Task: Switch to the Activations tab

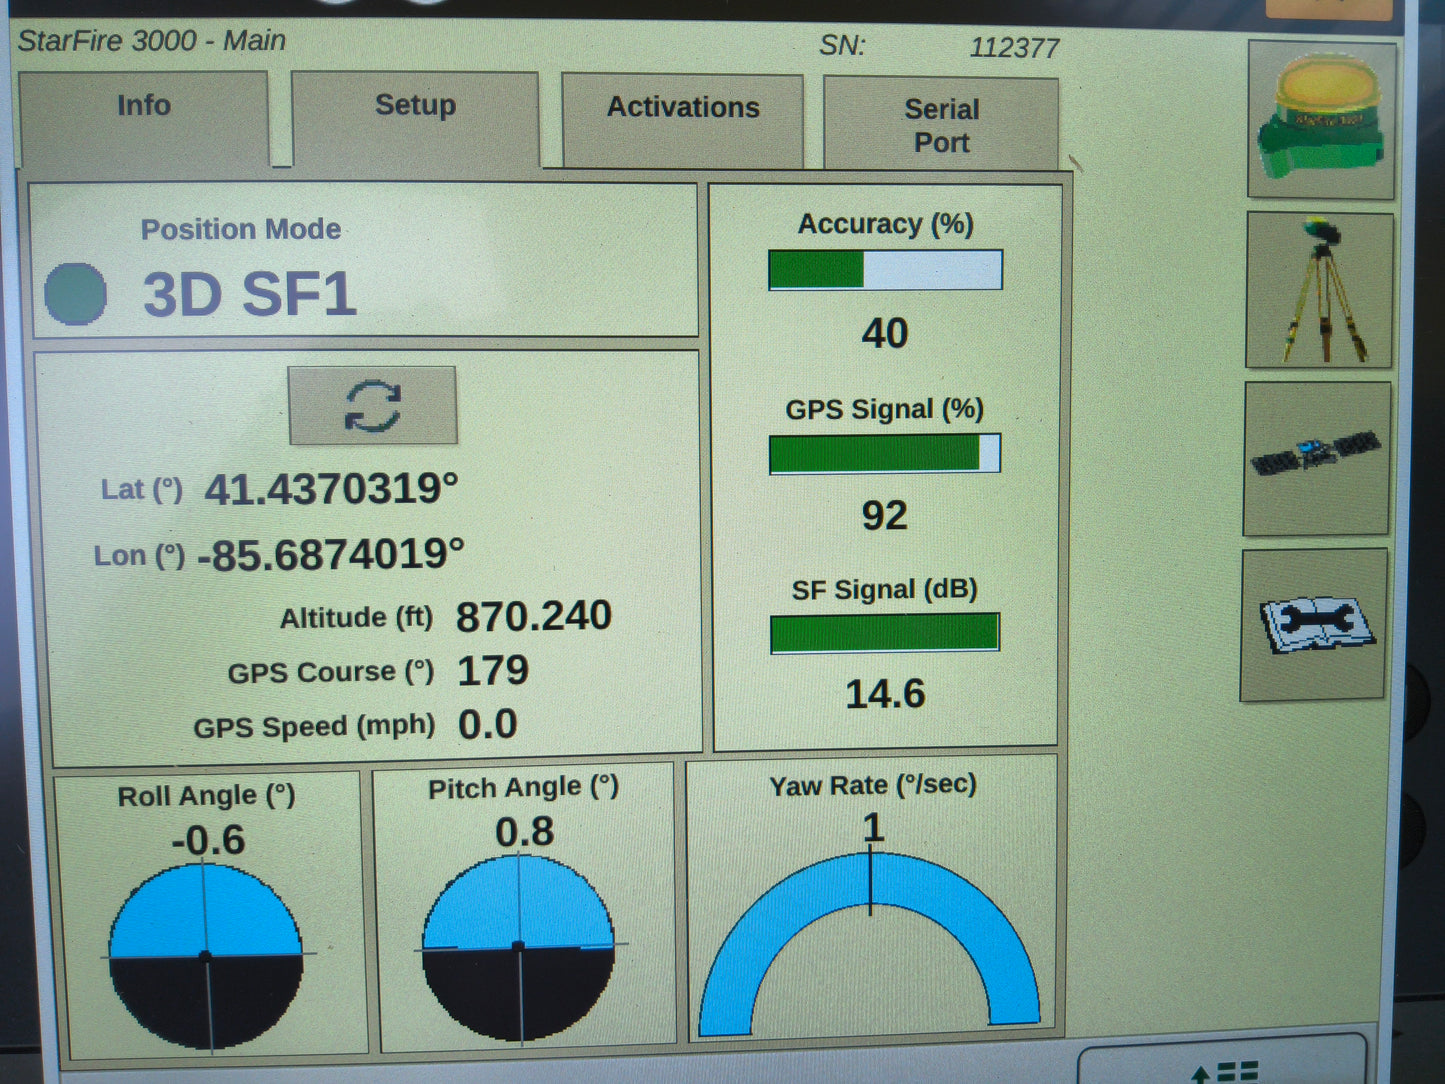Action: click(x=683, y=120)
